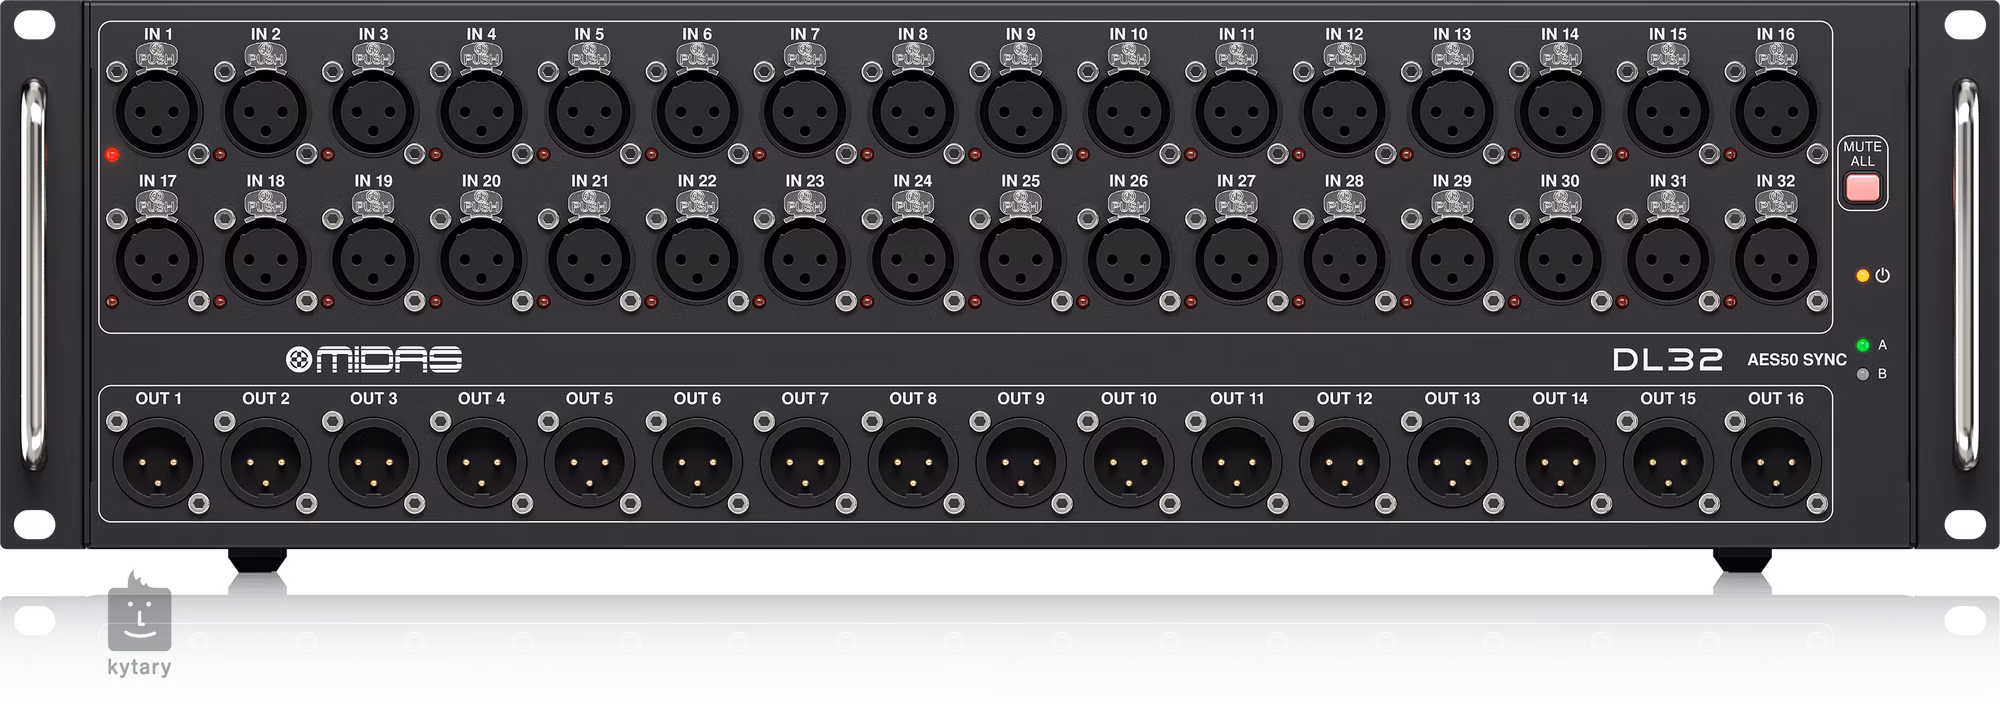Select the OUT 16 XLR output connector

click(1776, 463)
